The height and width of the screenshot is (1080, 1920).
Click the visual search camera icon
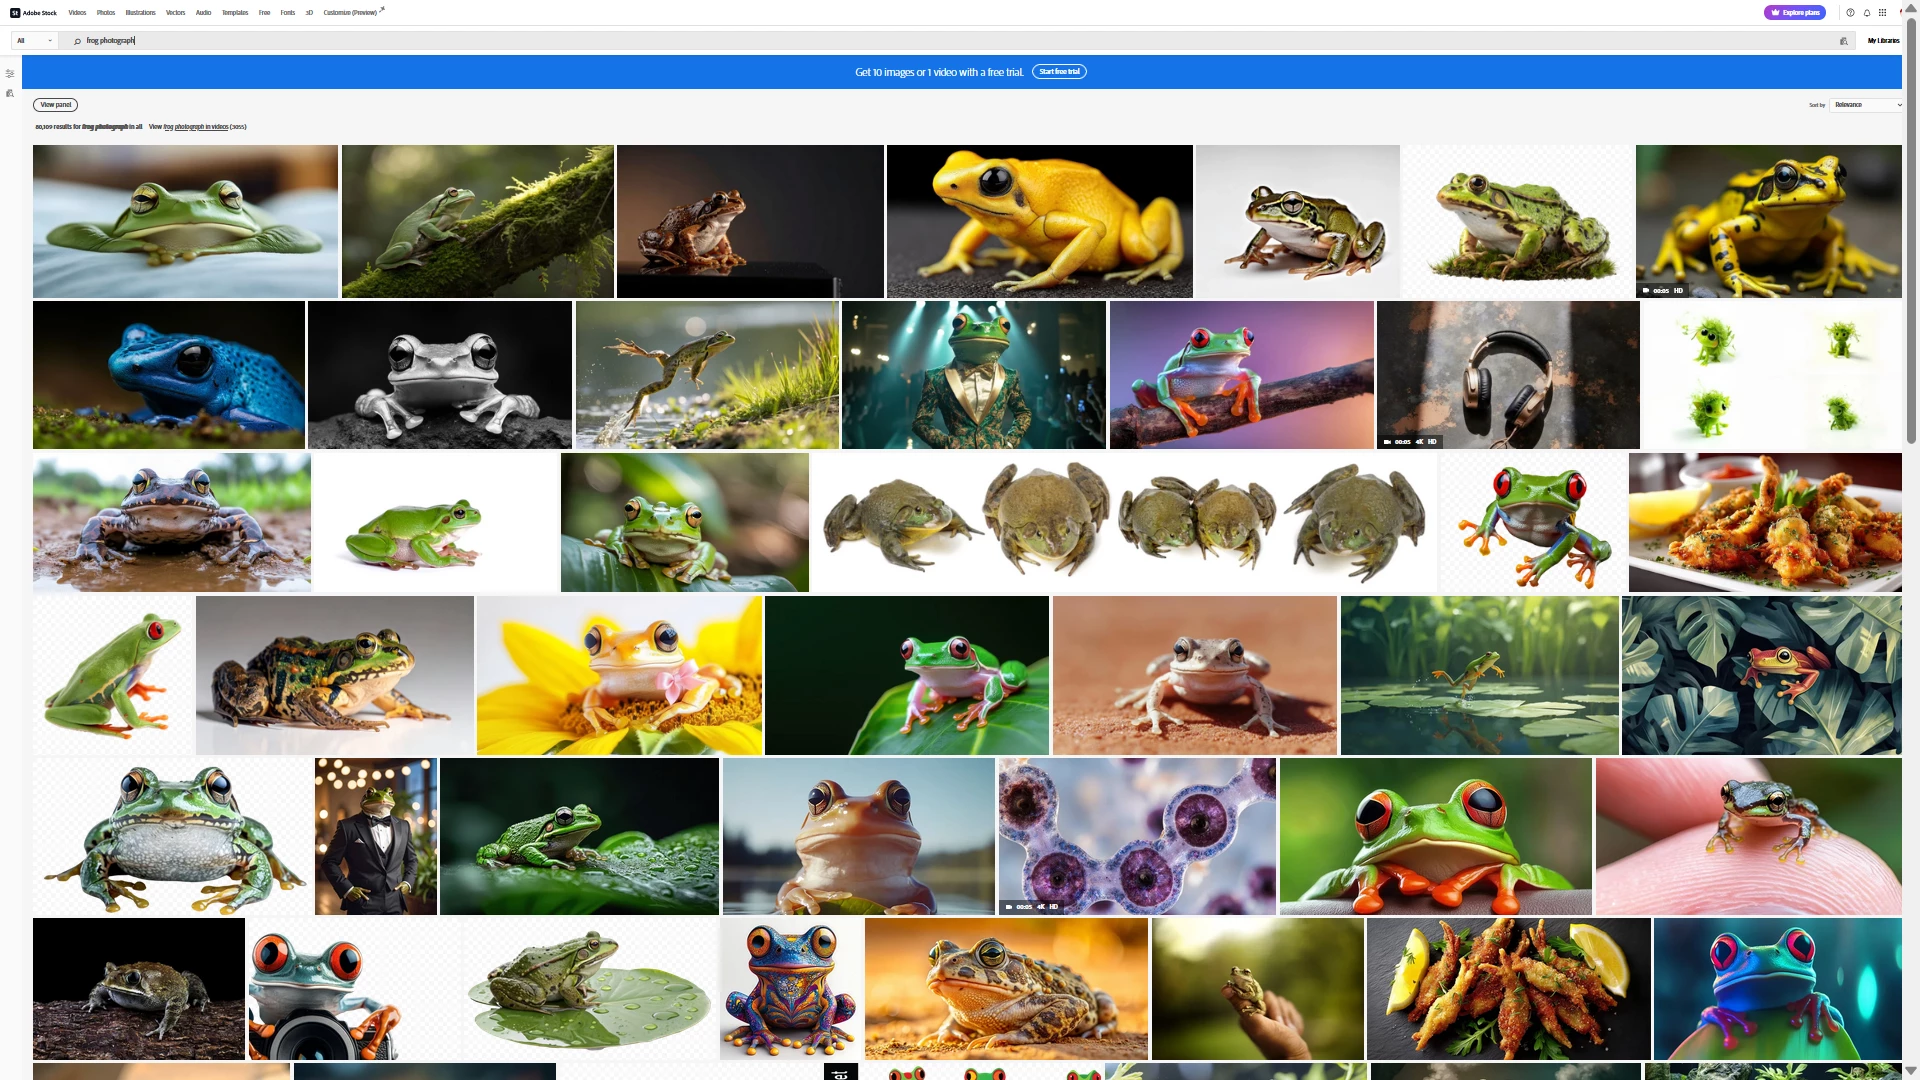pyautogui.click(x=1844, y=41)
